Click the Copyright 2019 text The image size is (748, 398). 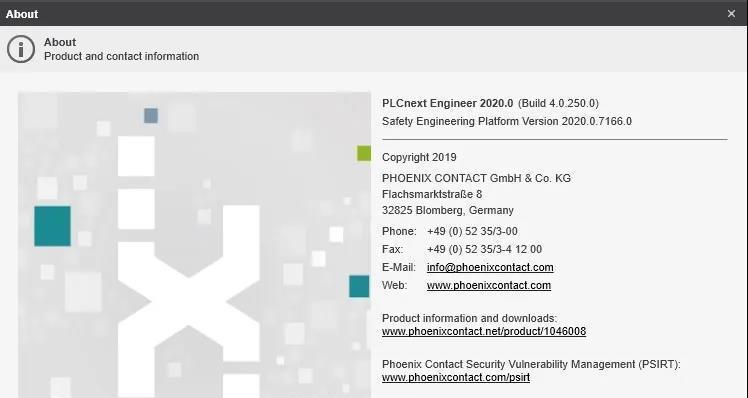(419, 157)
